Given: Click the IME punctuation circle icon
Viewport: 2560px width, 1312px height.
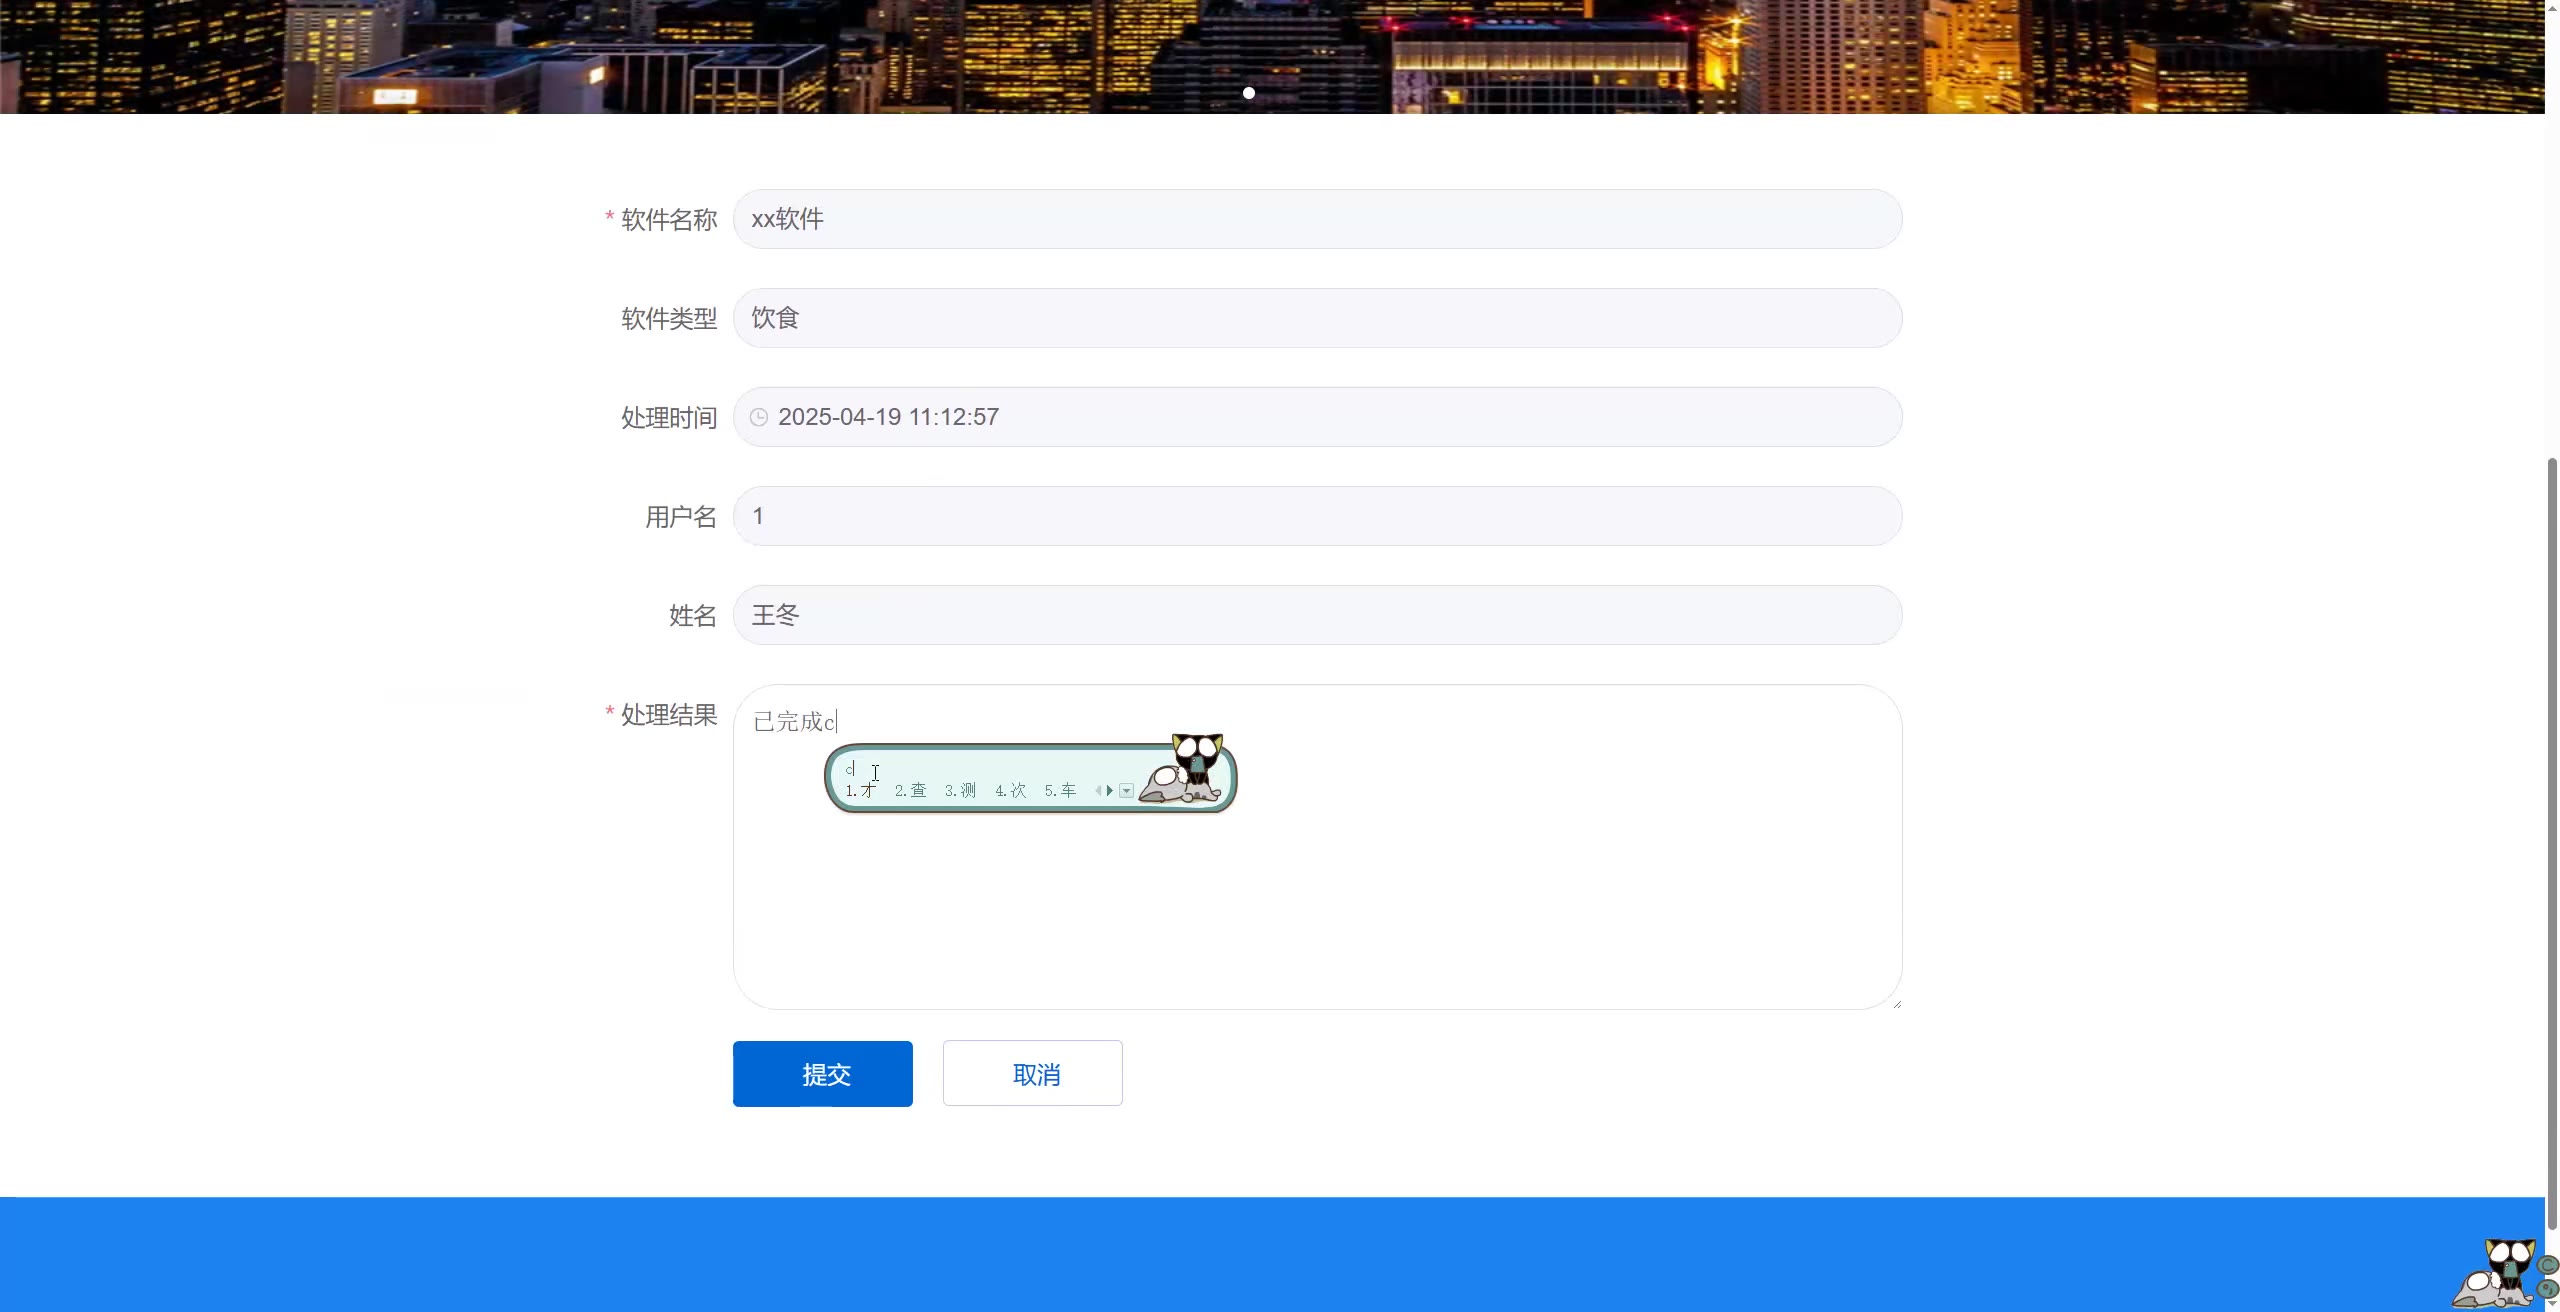Looking at the screenshot, I should point(2549,1289).
